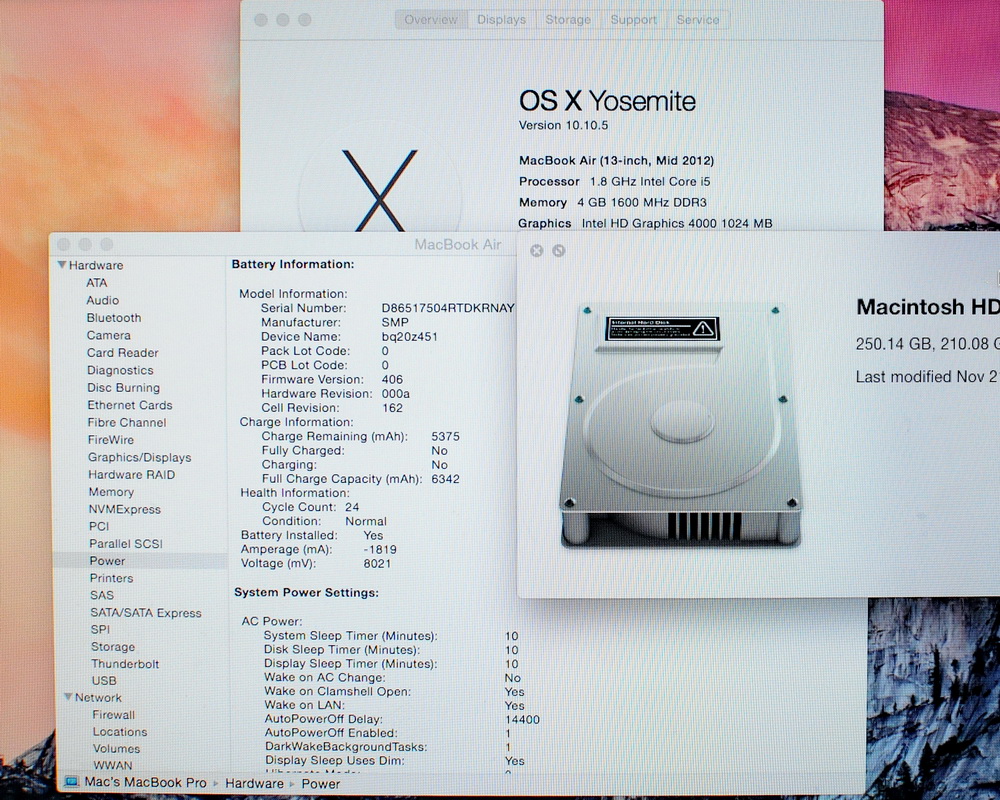Click the Macintosh HD hard disk icon

pyautogui.click(x=680, y=426)
